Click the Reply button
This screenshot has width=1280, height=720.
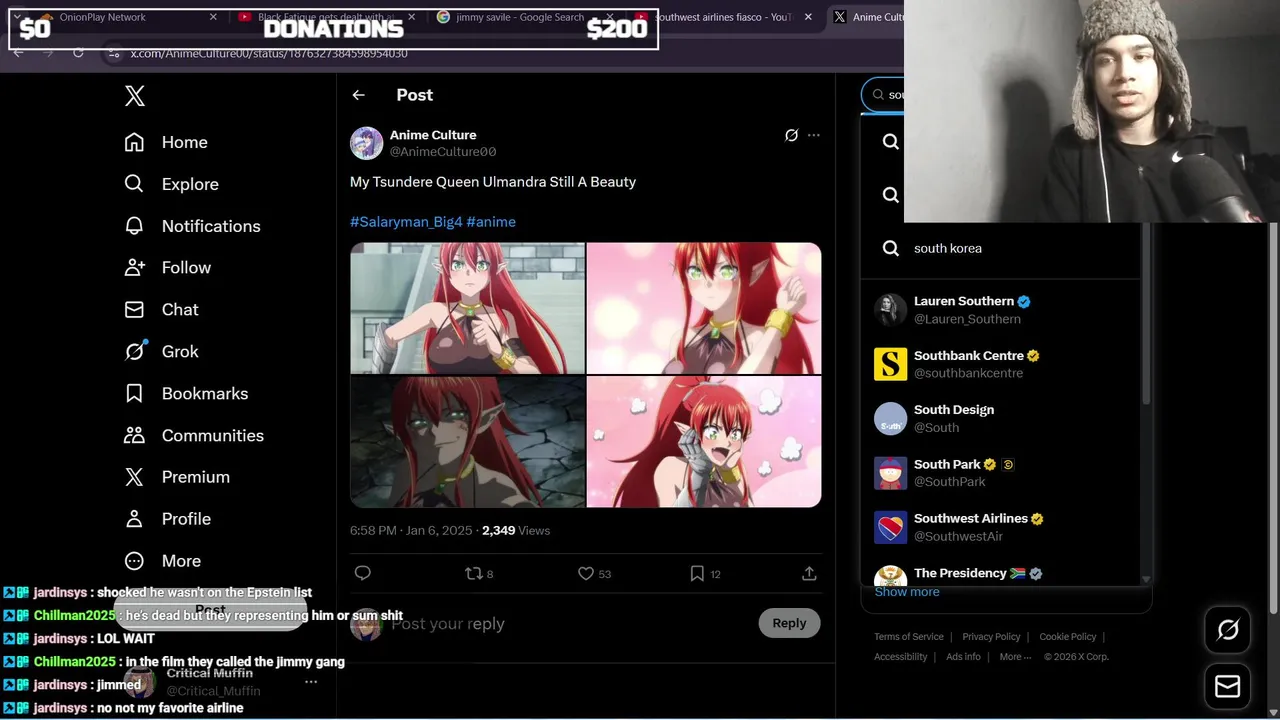point(789,623)
